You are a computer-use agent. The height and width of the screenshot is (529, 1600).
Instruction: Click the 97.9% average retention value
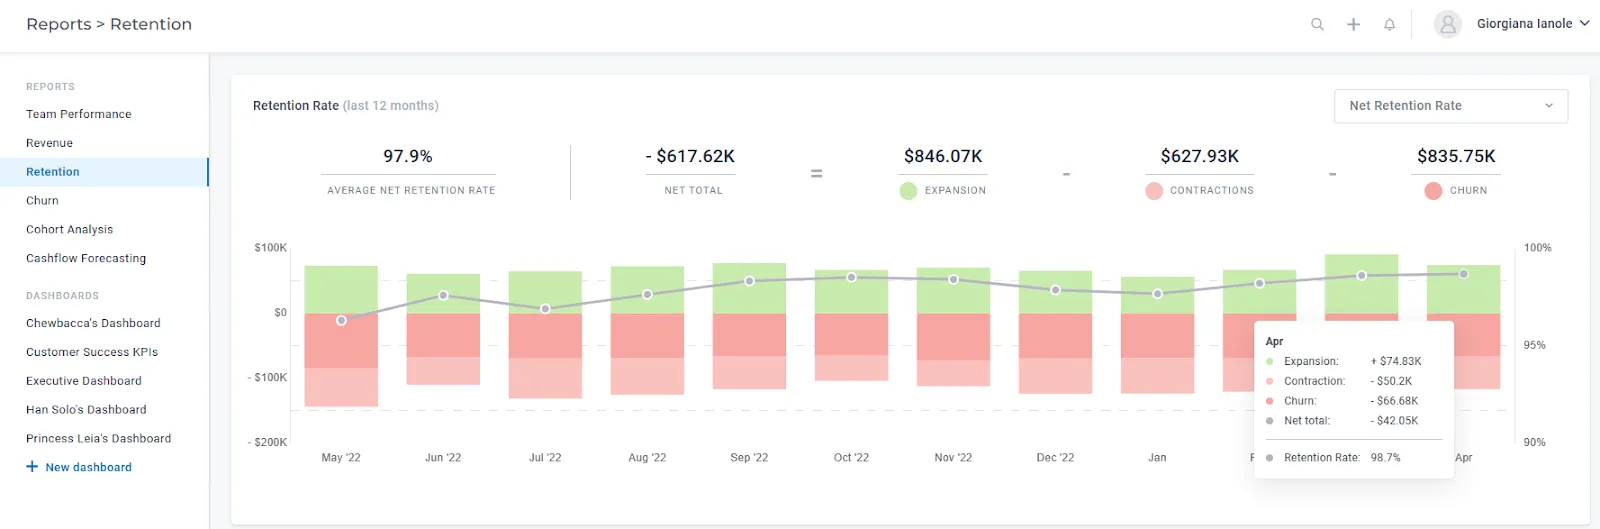point(408,156)
